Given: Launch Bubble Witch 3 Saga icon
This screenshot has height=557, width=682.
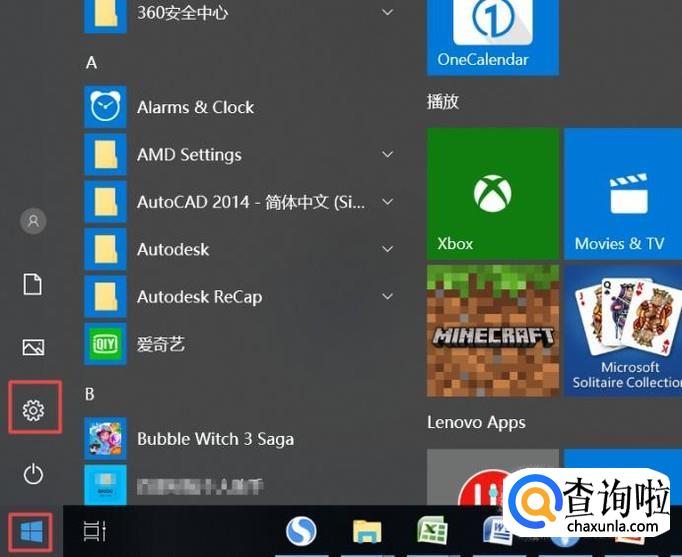Looking at the screenshot, I should 105,439.
